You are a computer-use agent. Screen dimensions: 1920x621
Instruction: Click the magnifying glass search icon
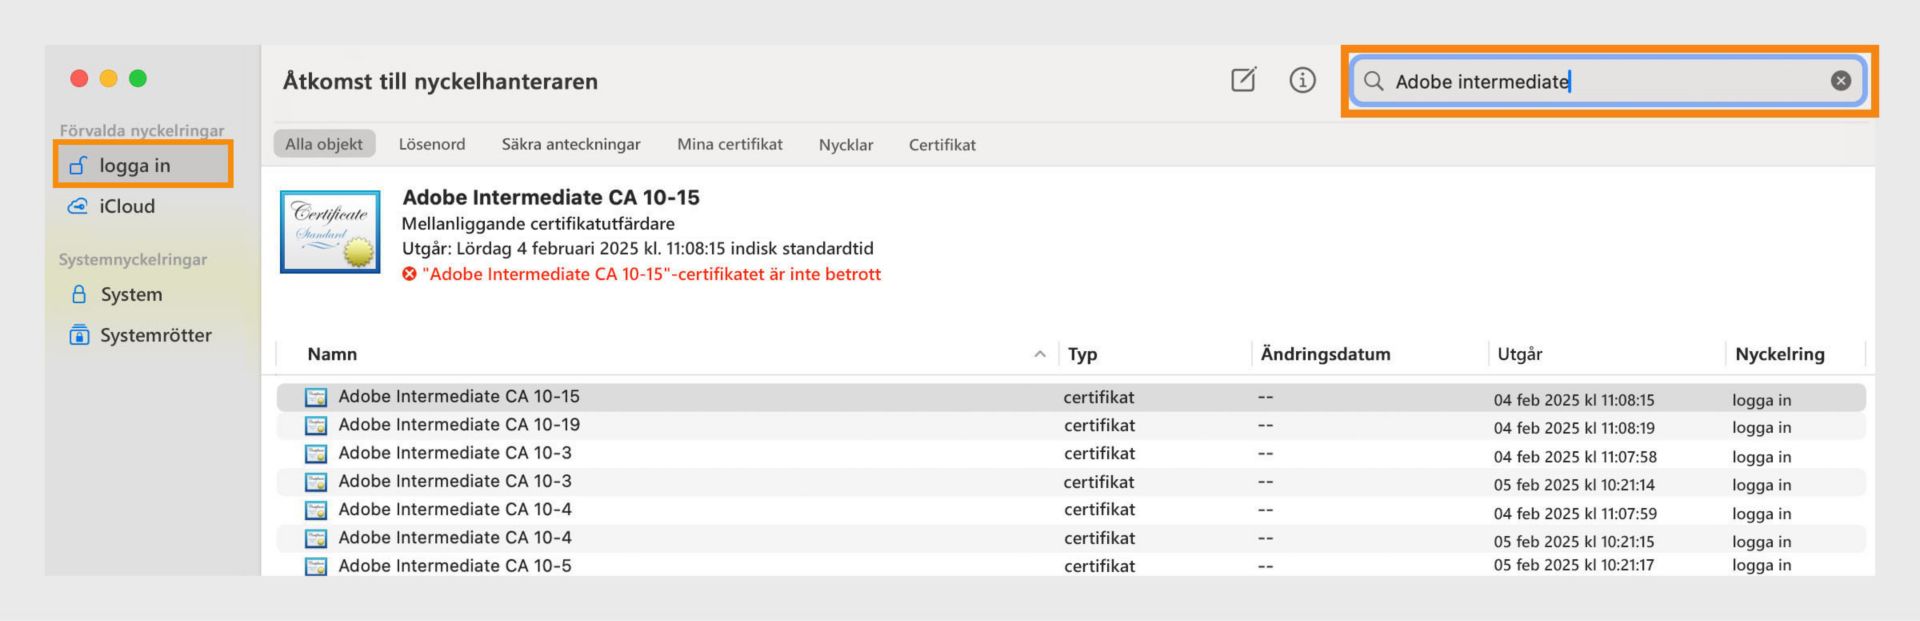[x=1374, y=81]
